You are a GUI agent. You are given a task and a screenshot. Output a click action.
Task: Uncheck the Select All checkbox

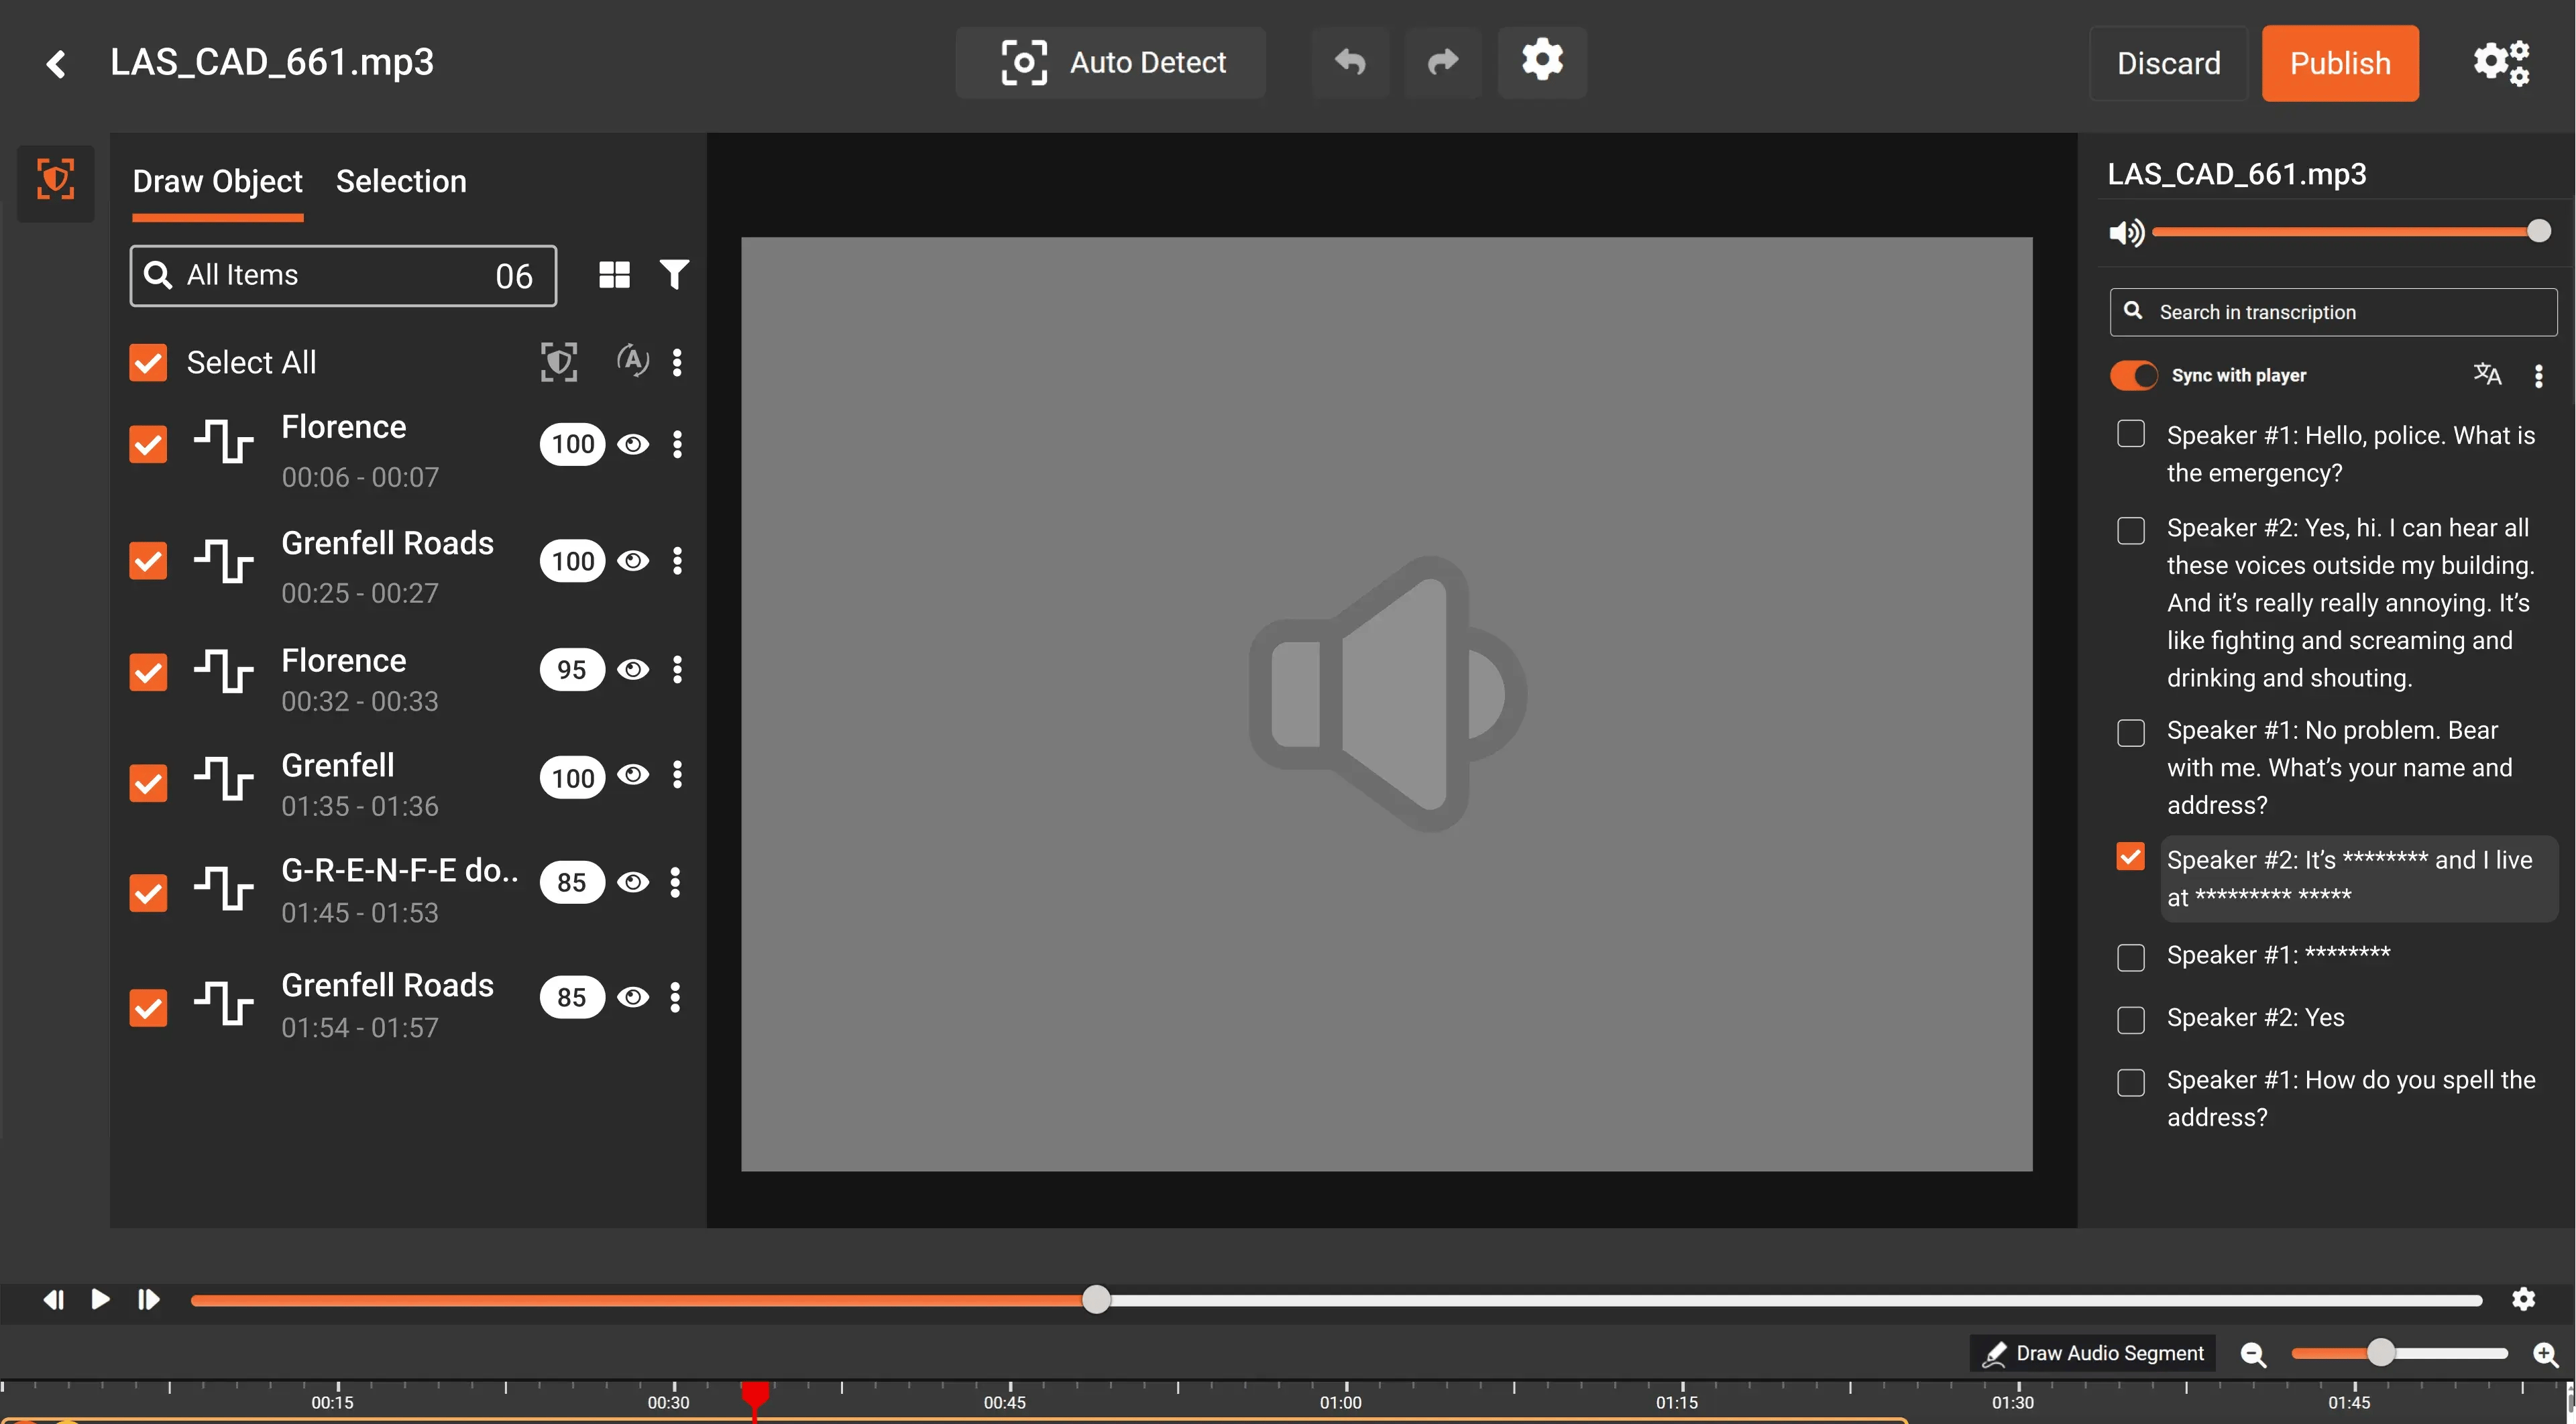[148, 362]
